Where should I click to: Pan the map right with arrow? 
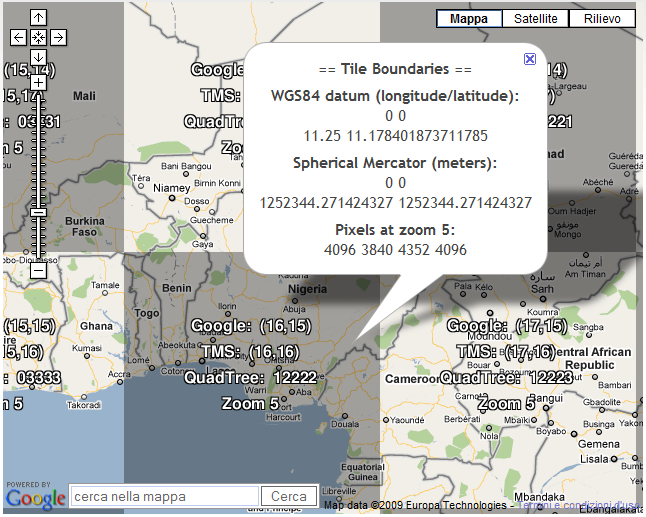(x=59, y=37)
